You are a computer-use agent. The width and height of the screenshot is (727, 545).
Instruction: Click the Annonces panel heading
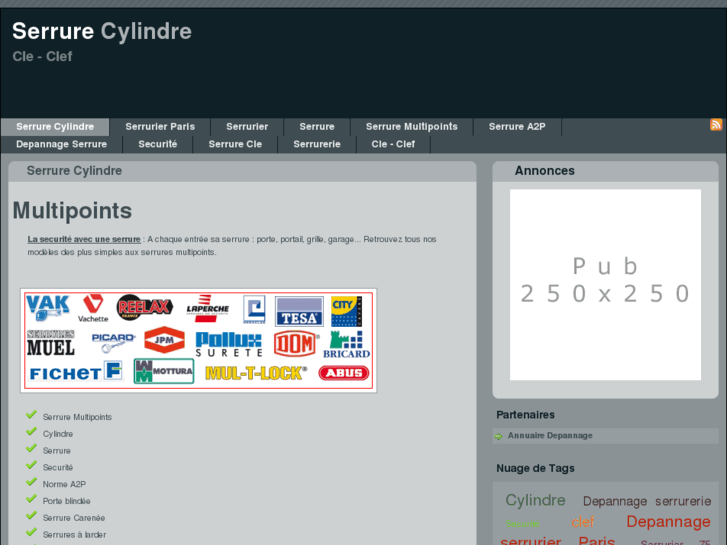pos(545,171)
